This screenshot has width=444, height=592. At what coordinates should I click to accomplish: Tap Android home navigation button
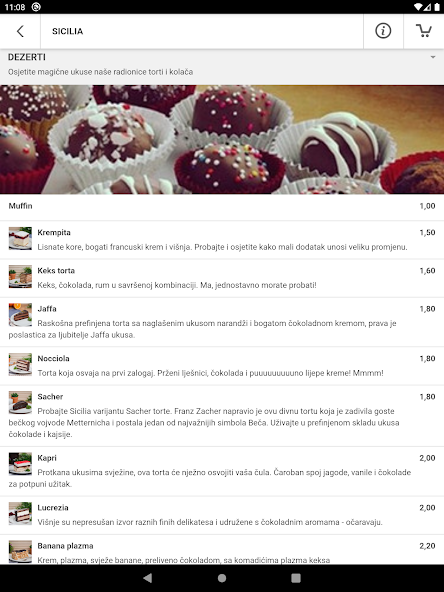[x=222, y=578]
